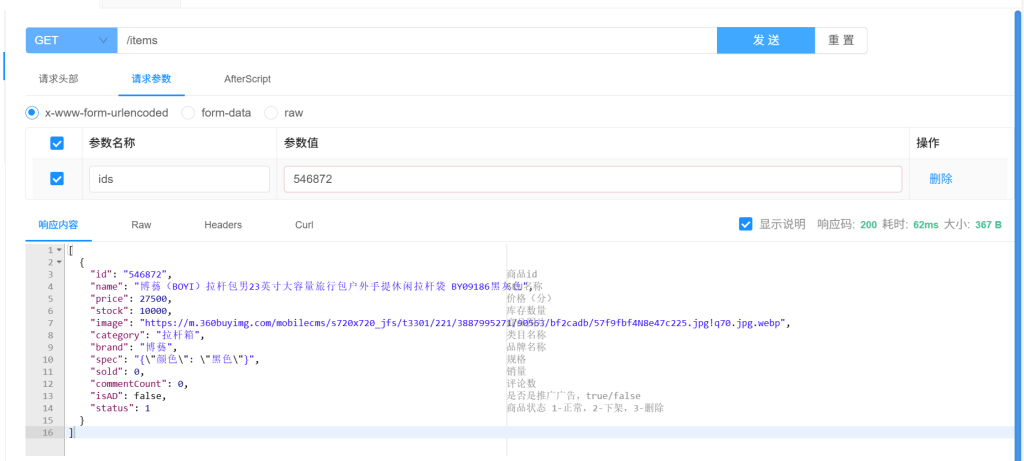Collapse the JSON array at line 1

[59, 250]
